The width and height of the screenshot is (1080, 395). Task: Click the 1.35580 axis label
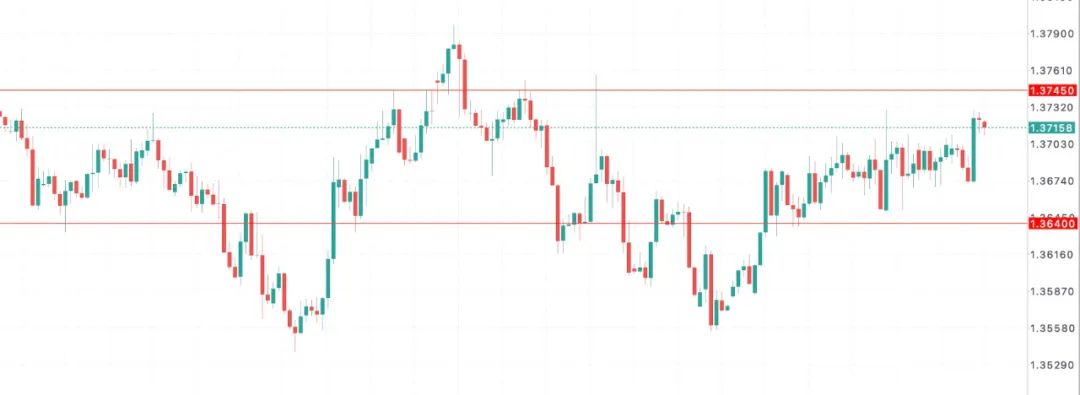click(1052, 328)
